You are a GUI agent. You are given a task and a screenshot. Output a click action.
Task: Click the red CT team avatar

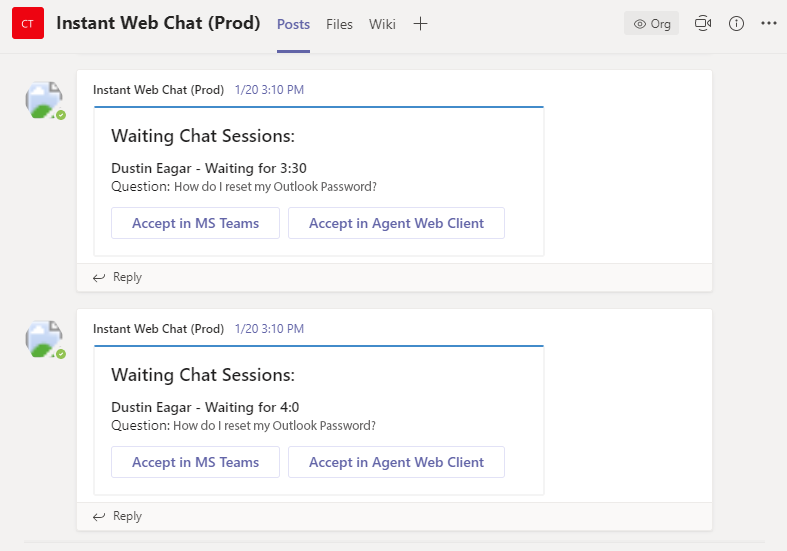click(28, 23)
